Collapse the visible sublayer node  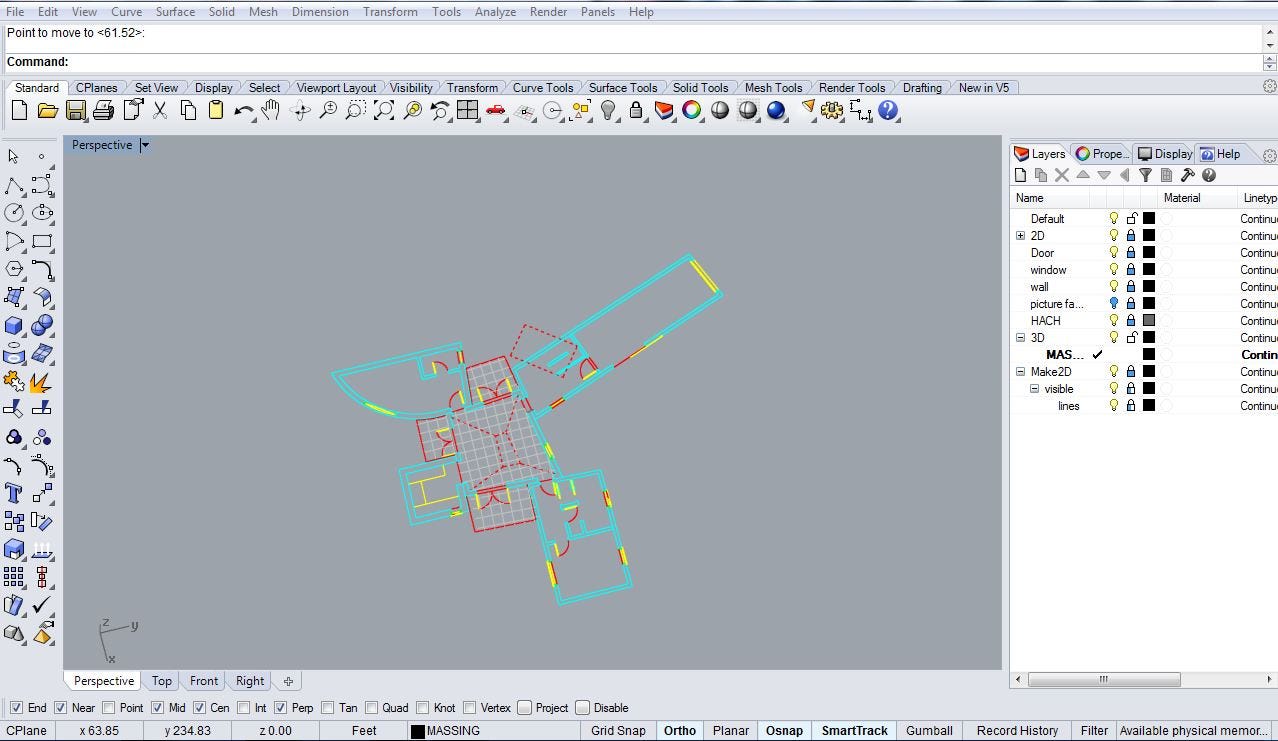coord(1034,389)
